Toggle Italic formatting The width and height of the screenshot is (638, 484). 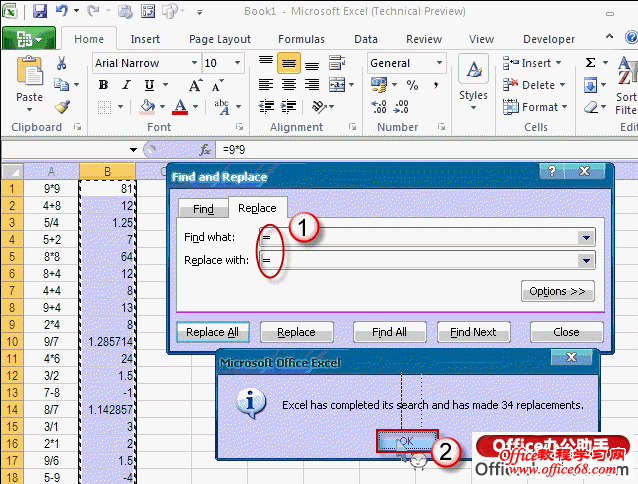tap(127, 85)
